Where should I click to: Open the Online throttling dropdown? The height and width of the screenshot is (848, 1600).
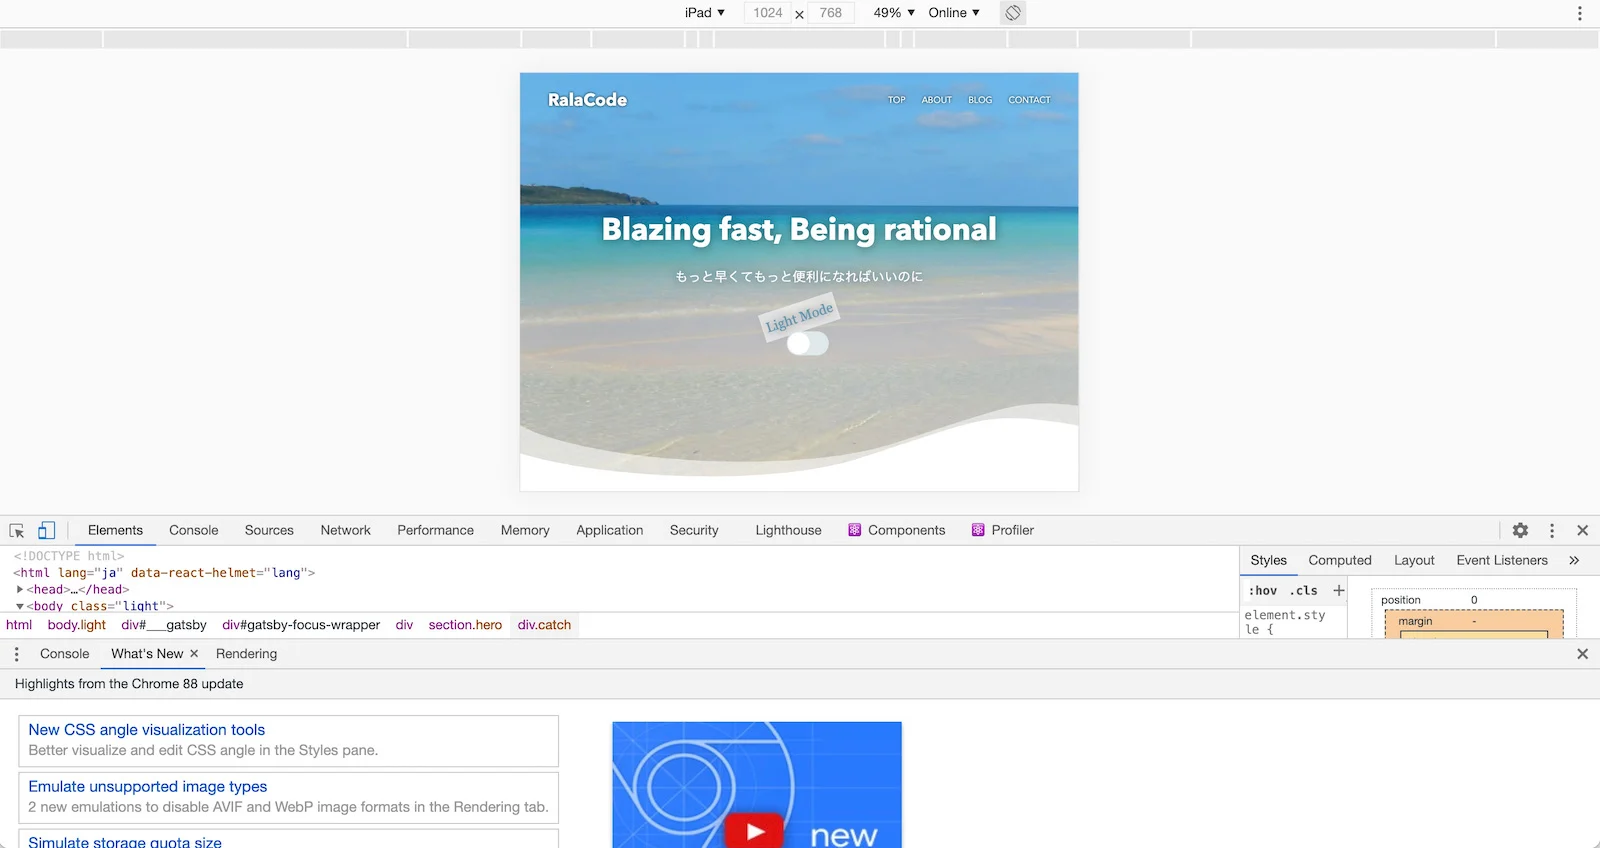pos(954,13)
